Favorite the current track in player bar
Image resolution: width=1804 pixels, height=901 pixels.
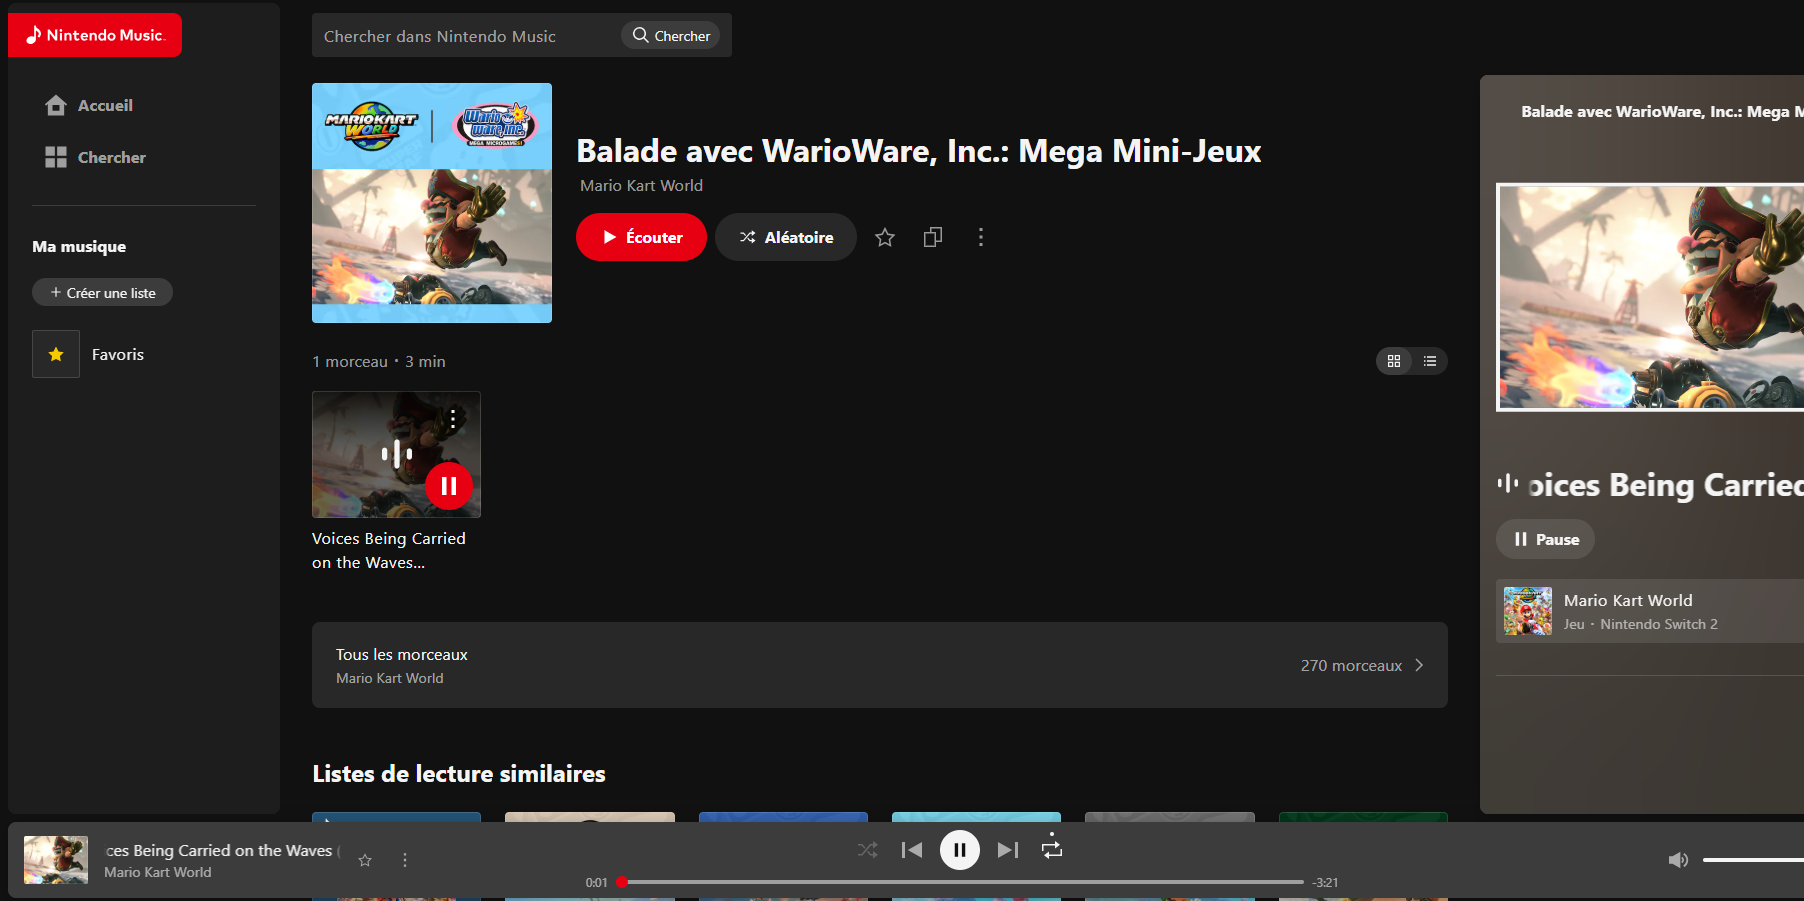point(365,860)
